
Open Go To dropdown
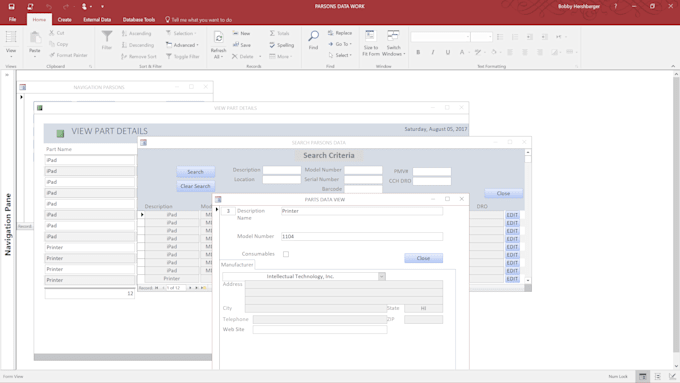pyautogui.click(x=340, y=44)
